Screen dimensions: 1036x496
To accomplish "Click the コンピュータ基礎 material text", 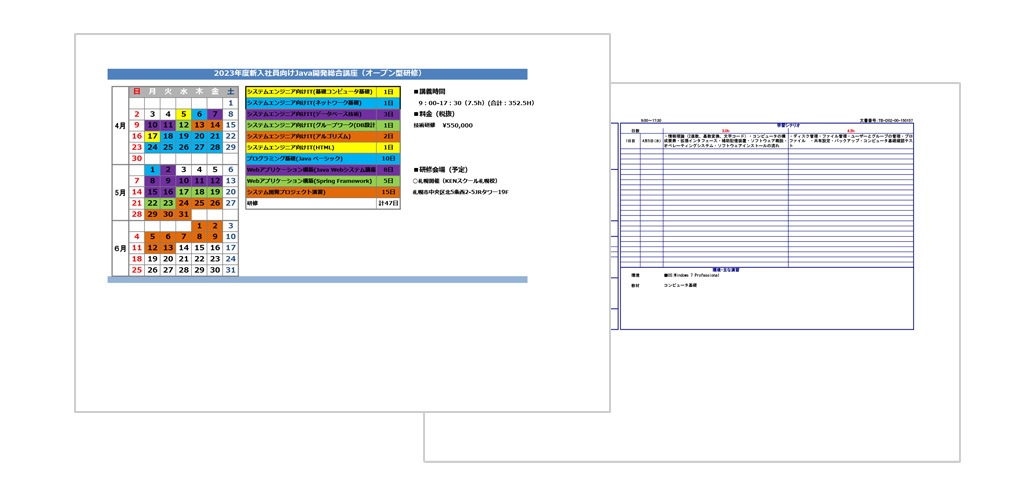I will [681, 286].
